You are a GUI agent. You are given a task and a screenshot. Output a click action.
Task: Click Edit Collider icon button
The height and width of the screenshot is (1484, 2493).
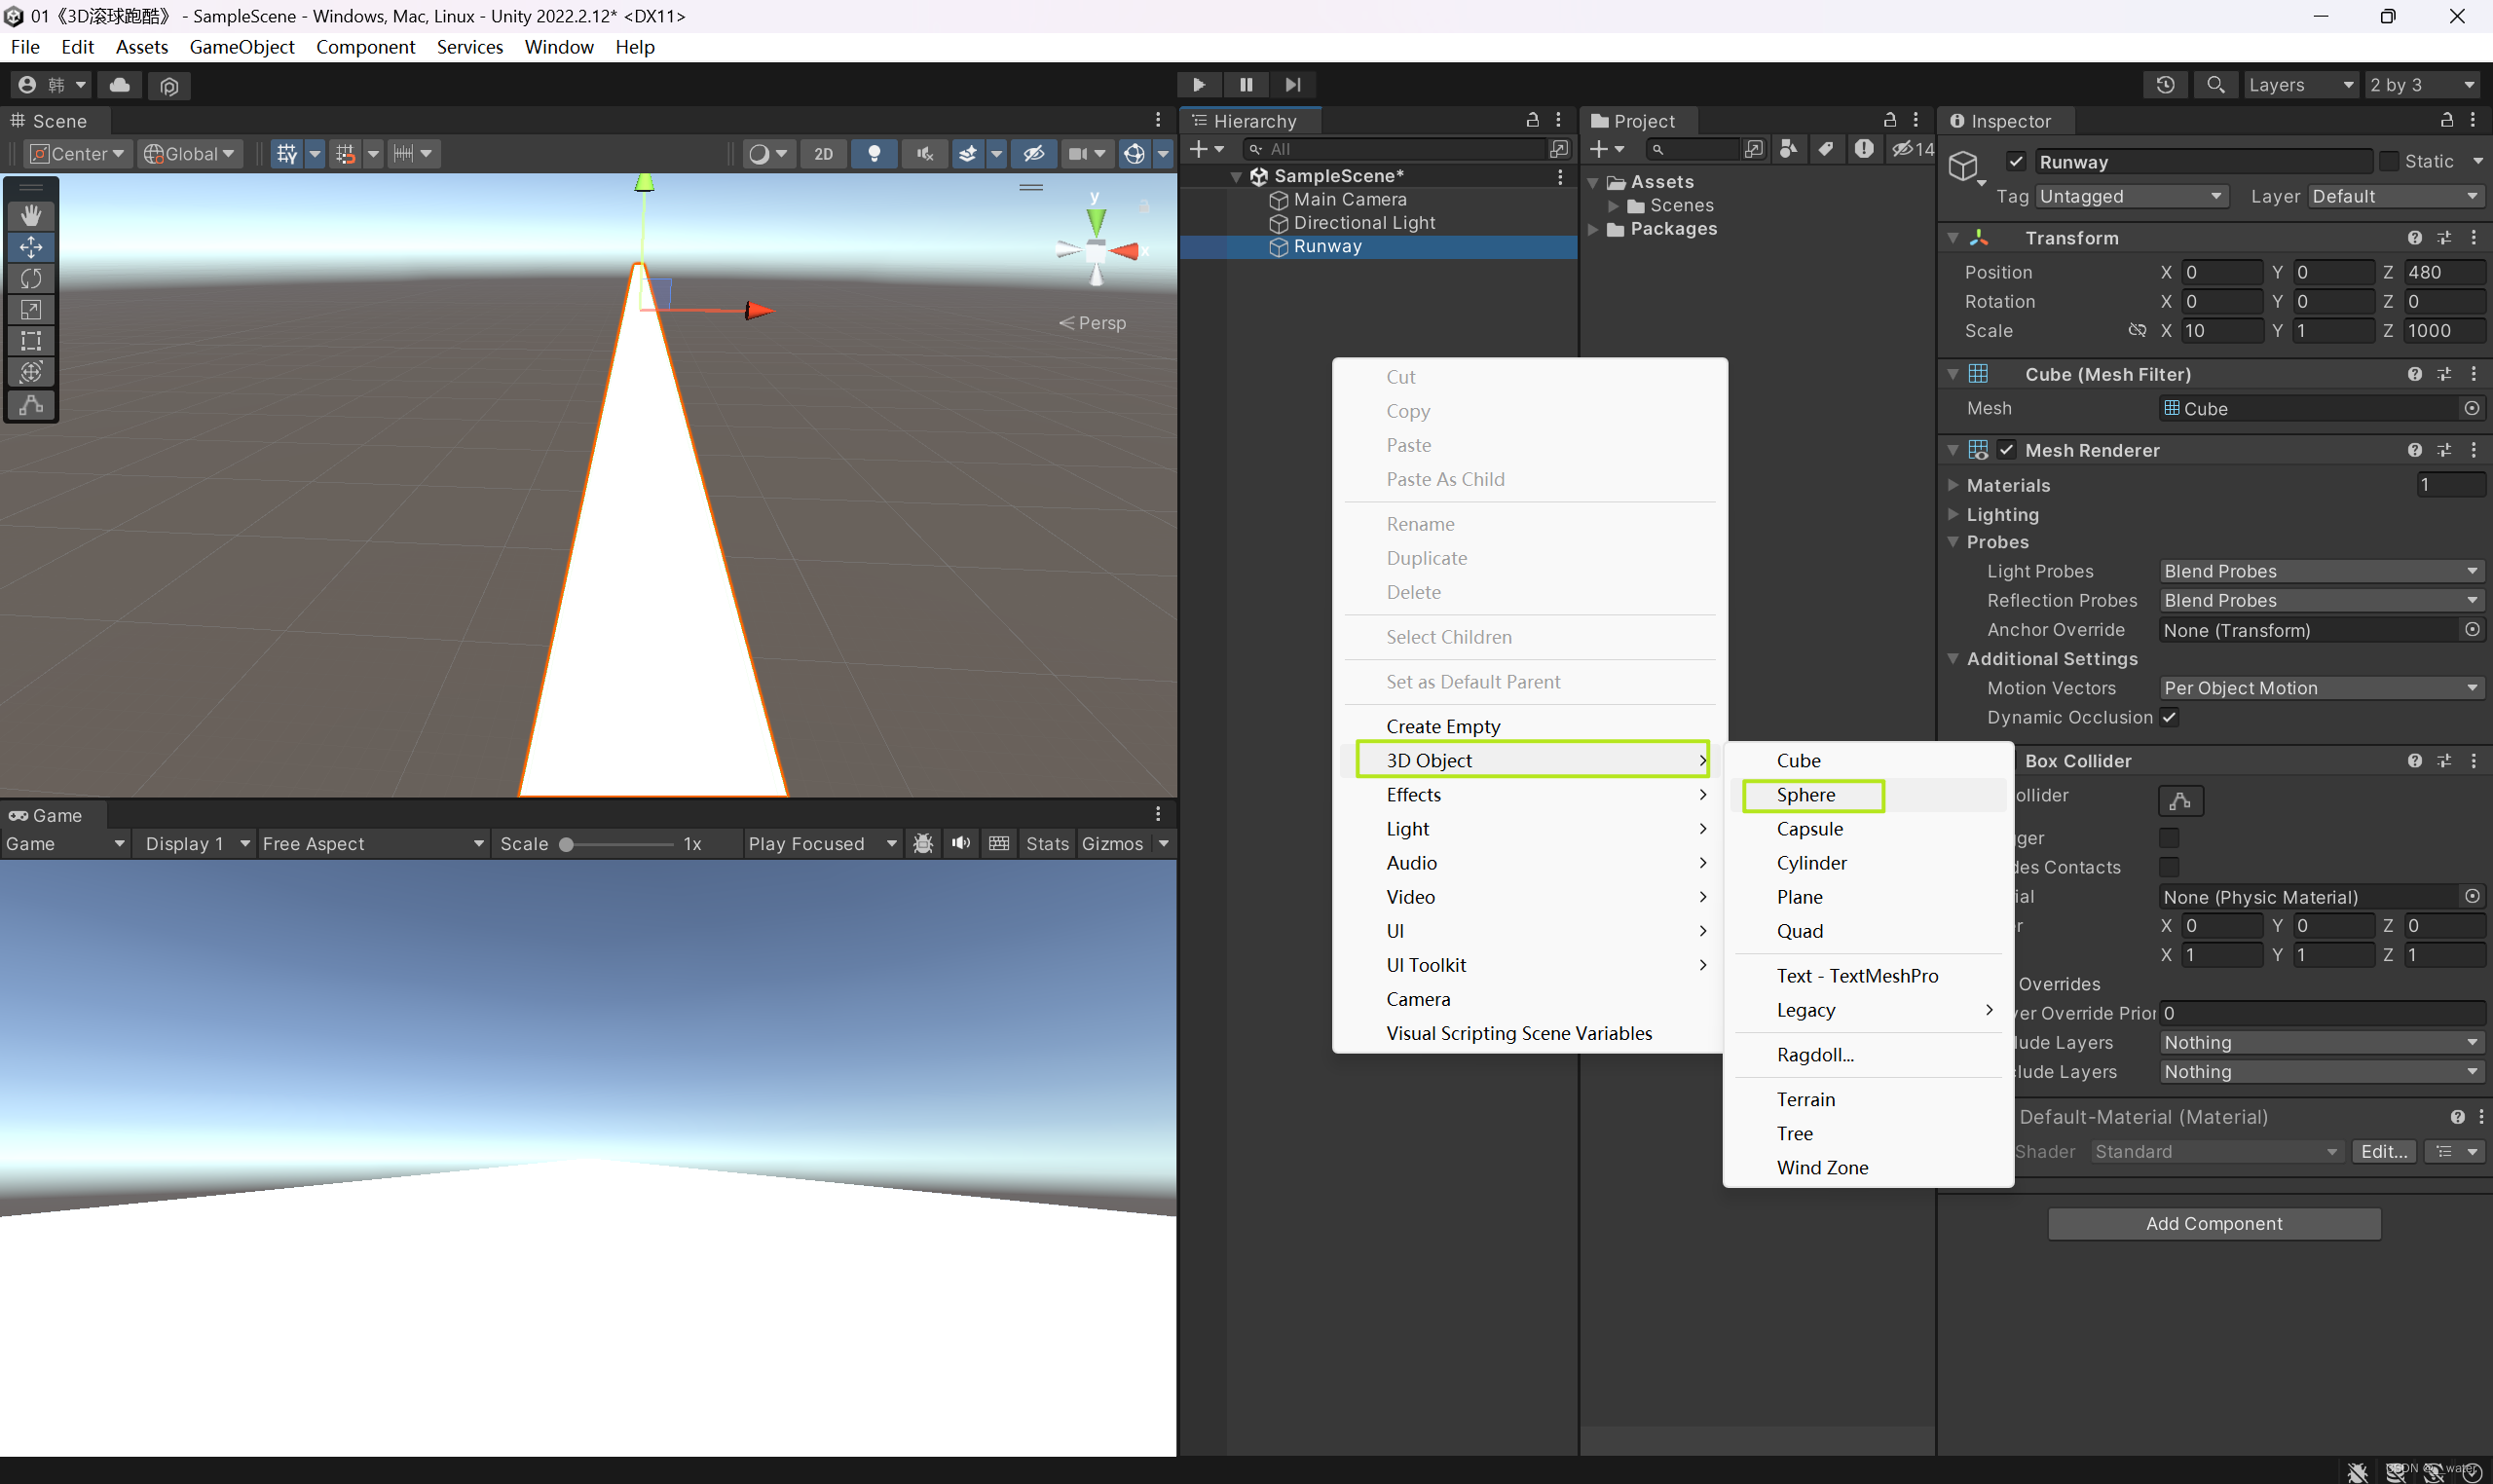coord(2180,800)
